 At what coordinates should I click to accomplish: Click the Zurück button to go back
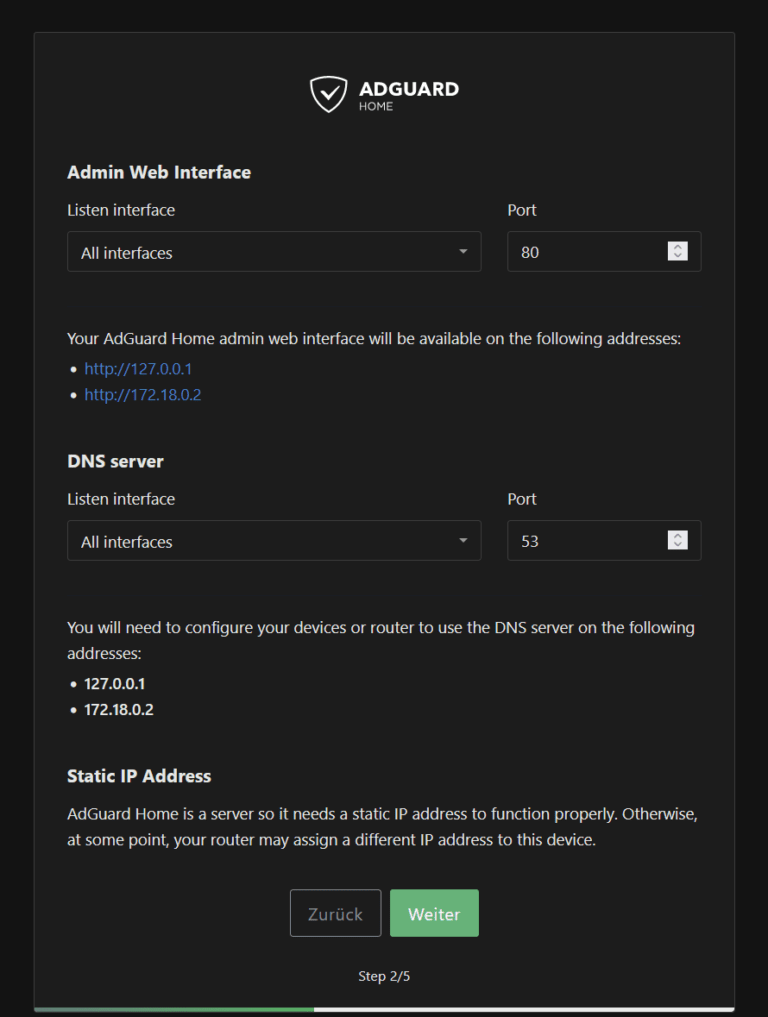coord(335,912)
